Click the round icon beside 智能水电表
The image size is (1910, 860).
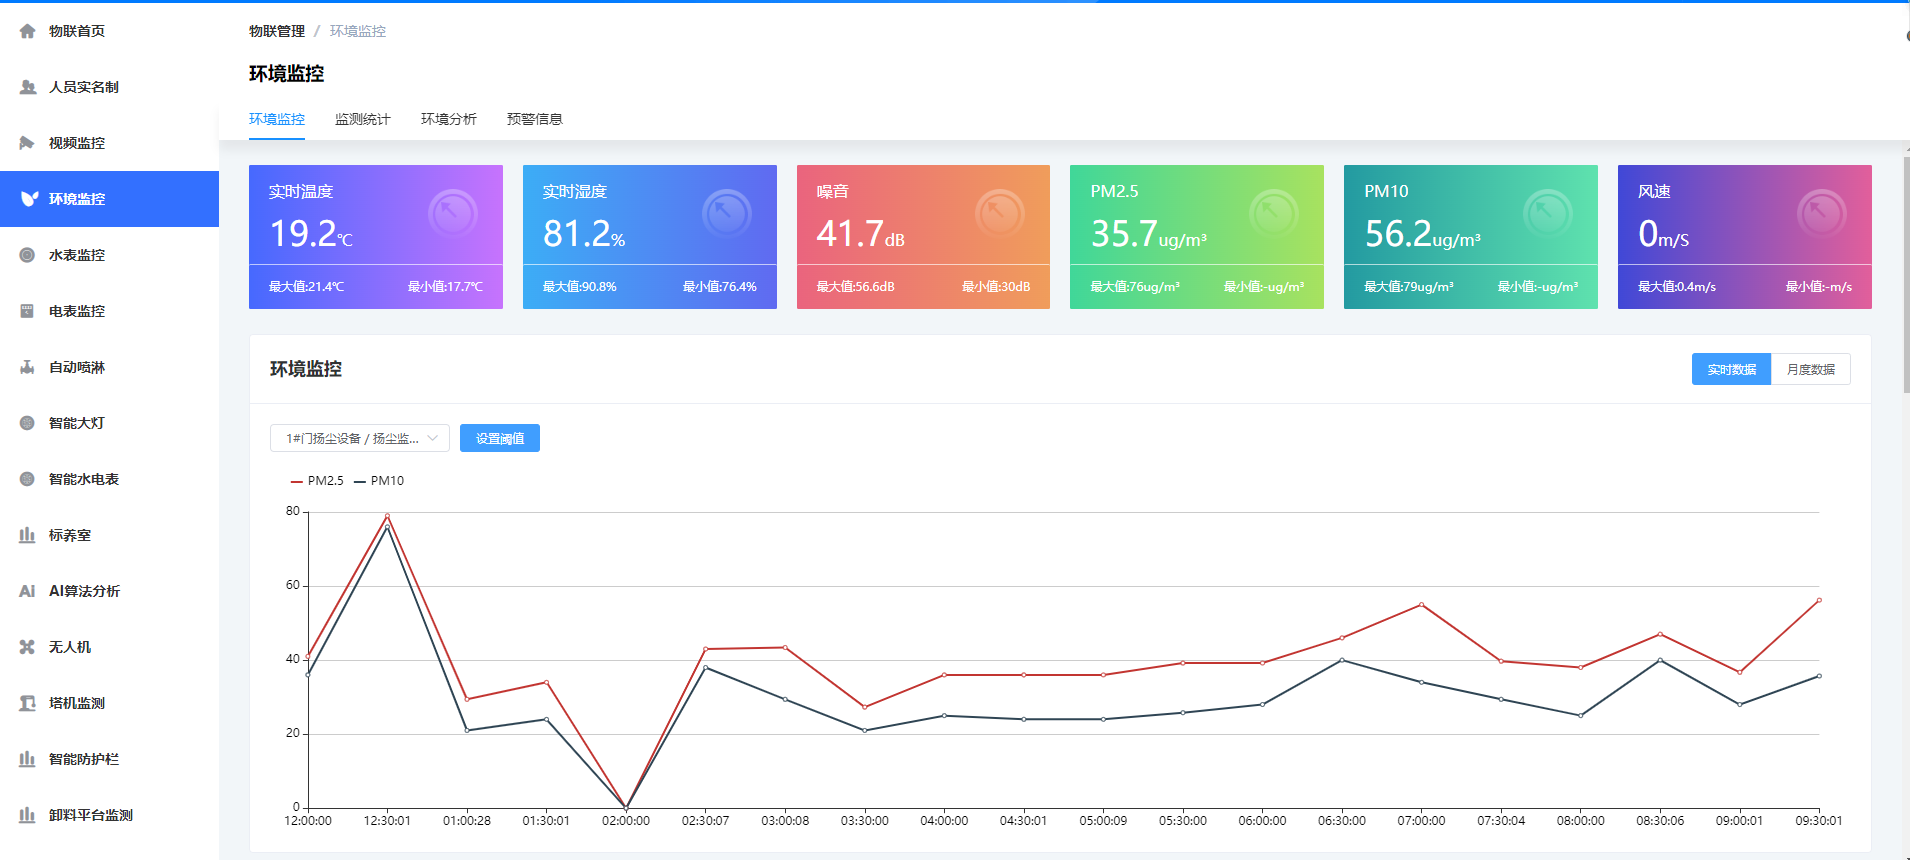pos(27,479)
